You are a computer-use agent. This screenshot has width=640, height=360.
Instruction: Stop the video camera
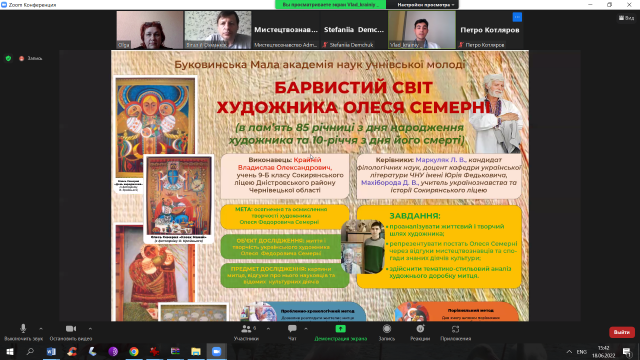click(71, 329)
